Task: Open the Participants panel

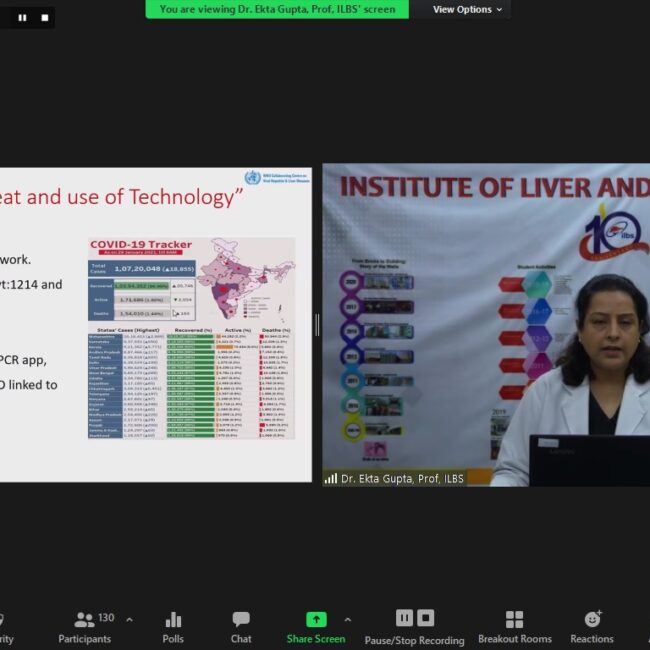Action: point(84,626)
